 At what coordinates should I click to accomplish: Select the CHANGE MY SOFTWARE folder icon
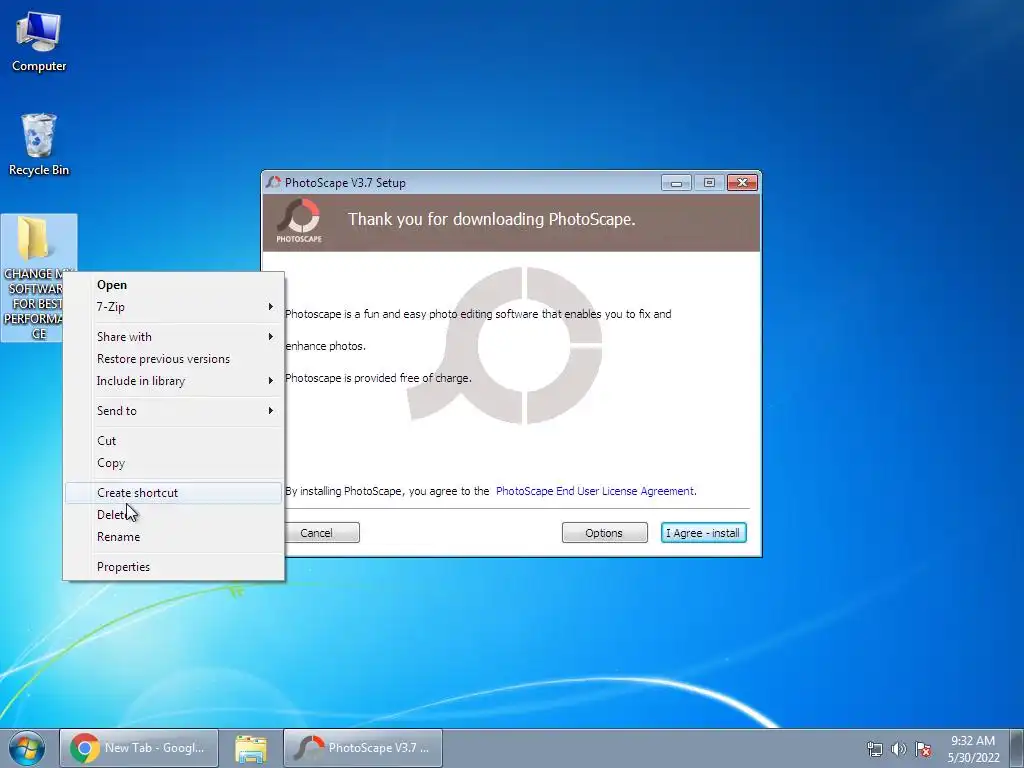(x=39, y=278)
